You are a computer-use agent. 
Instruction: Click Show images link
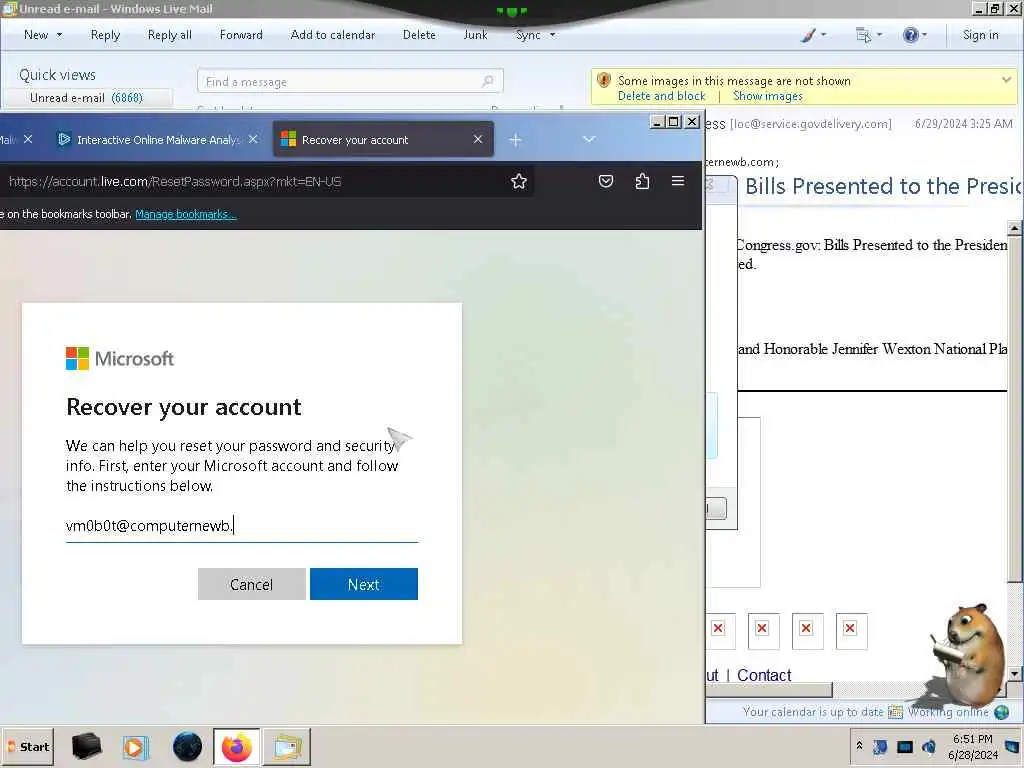767,96
